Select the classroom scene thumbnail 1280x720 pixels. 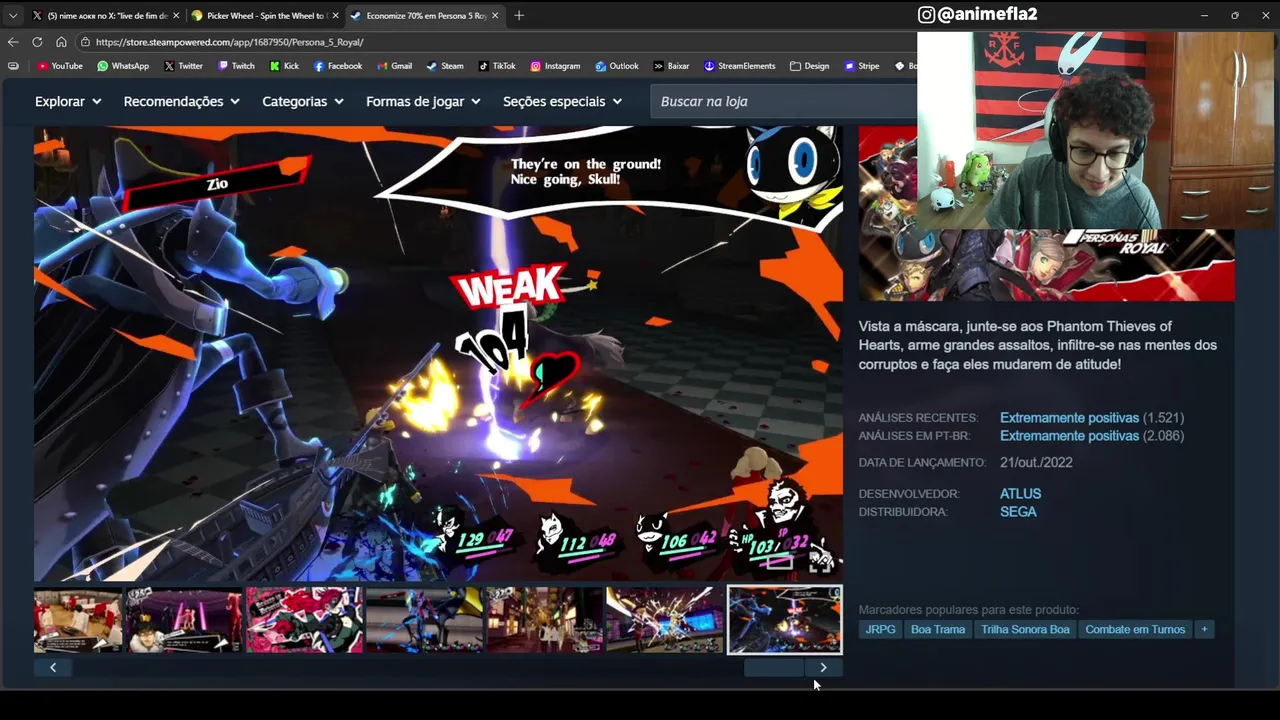coord(78,620)
